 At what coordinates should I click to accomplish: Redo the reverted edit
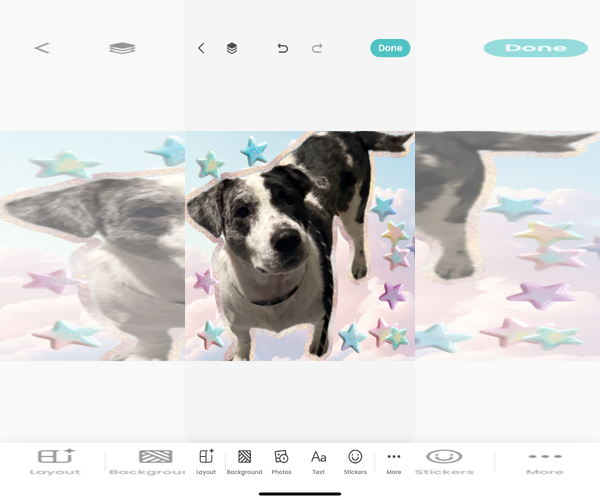click(317, 48)
